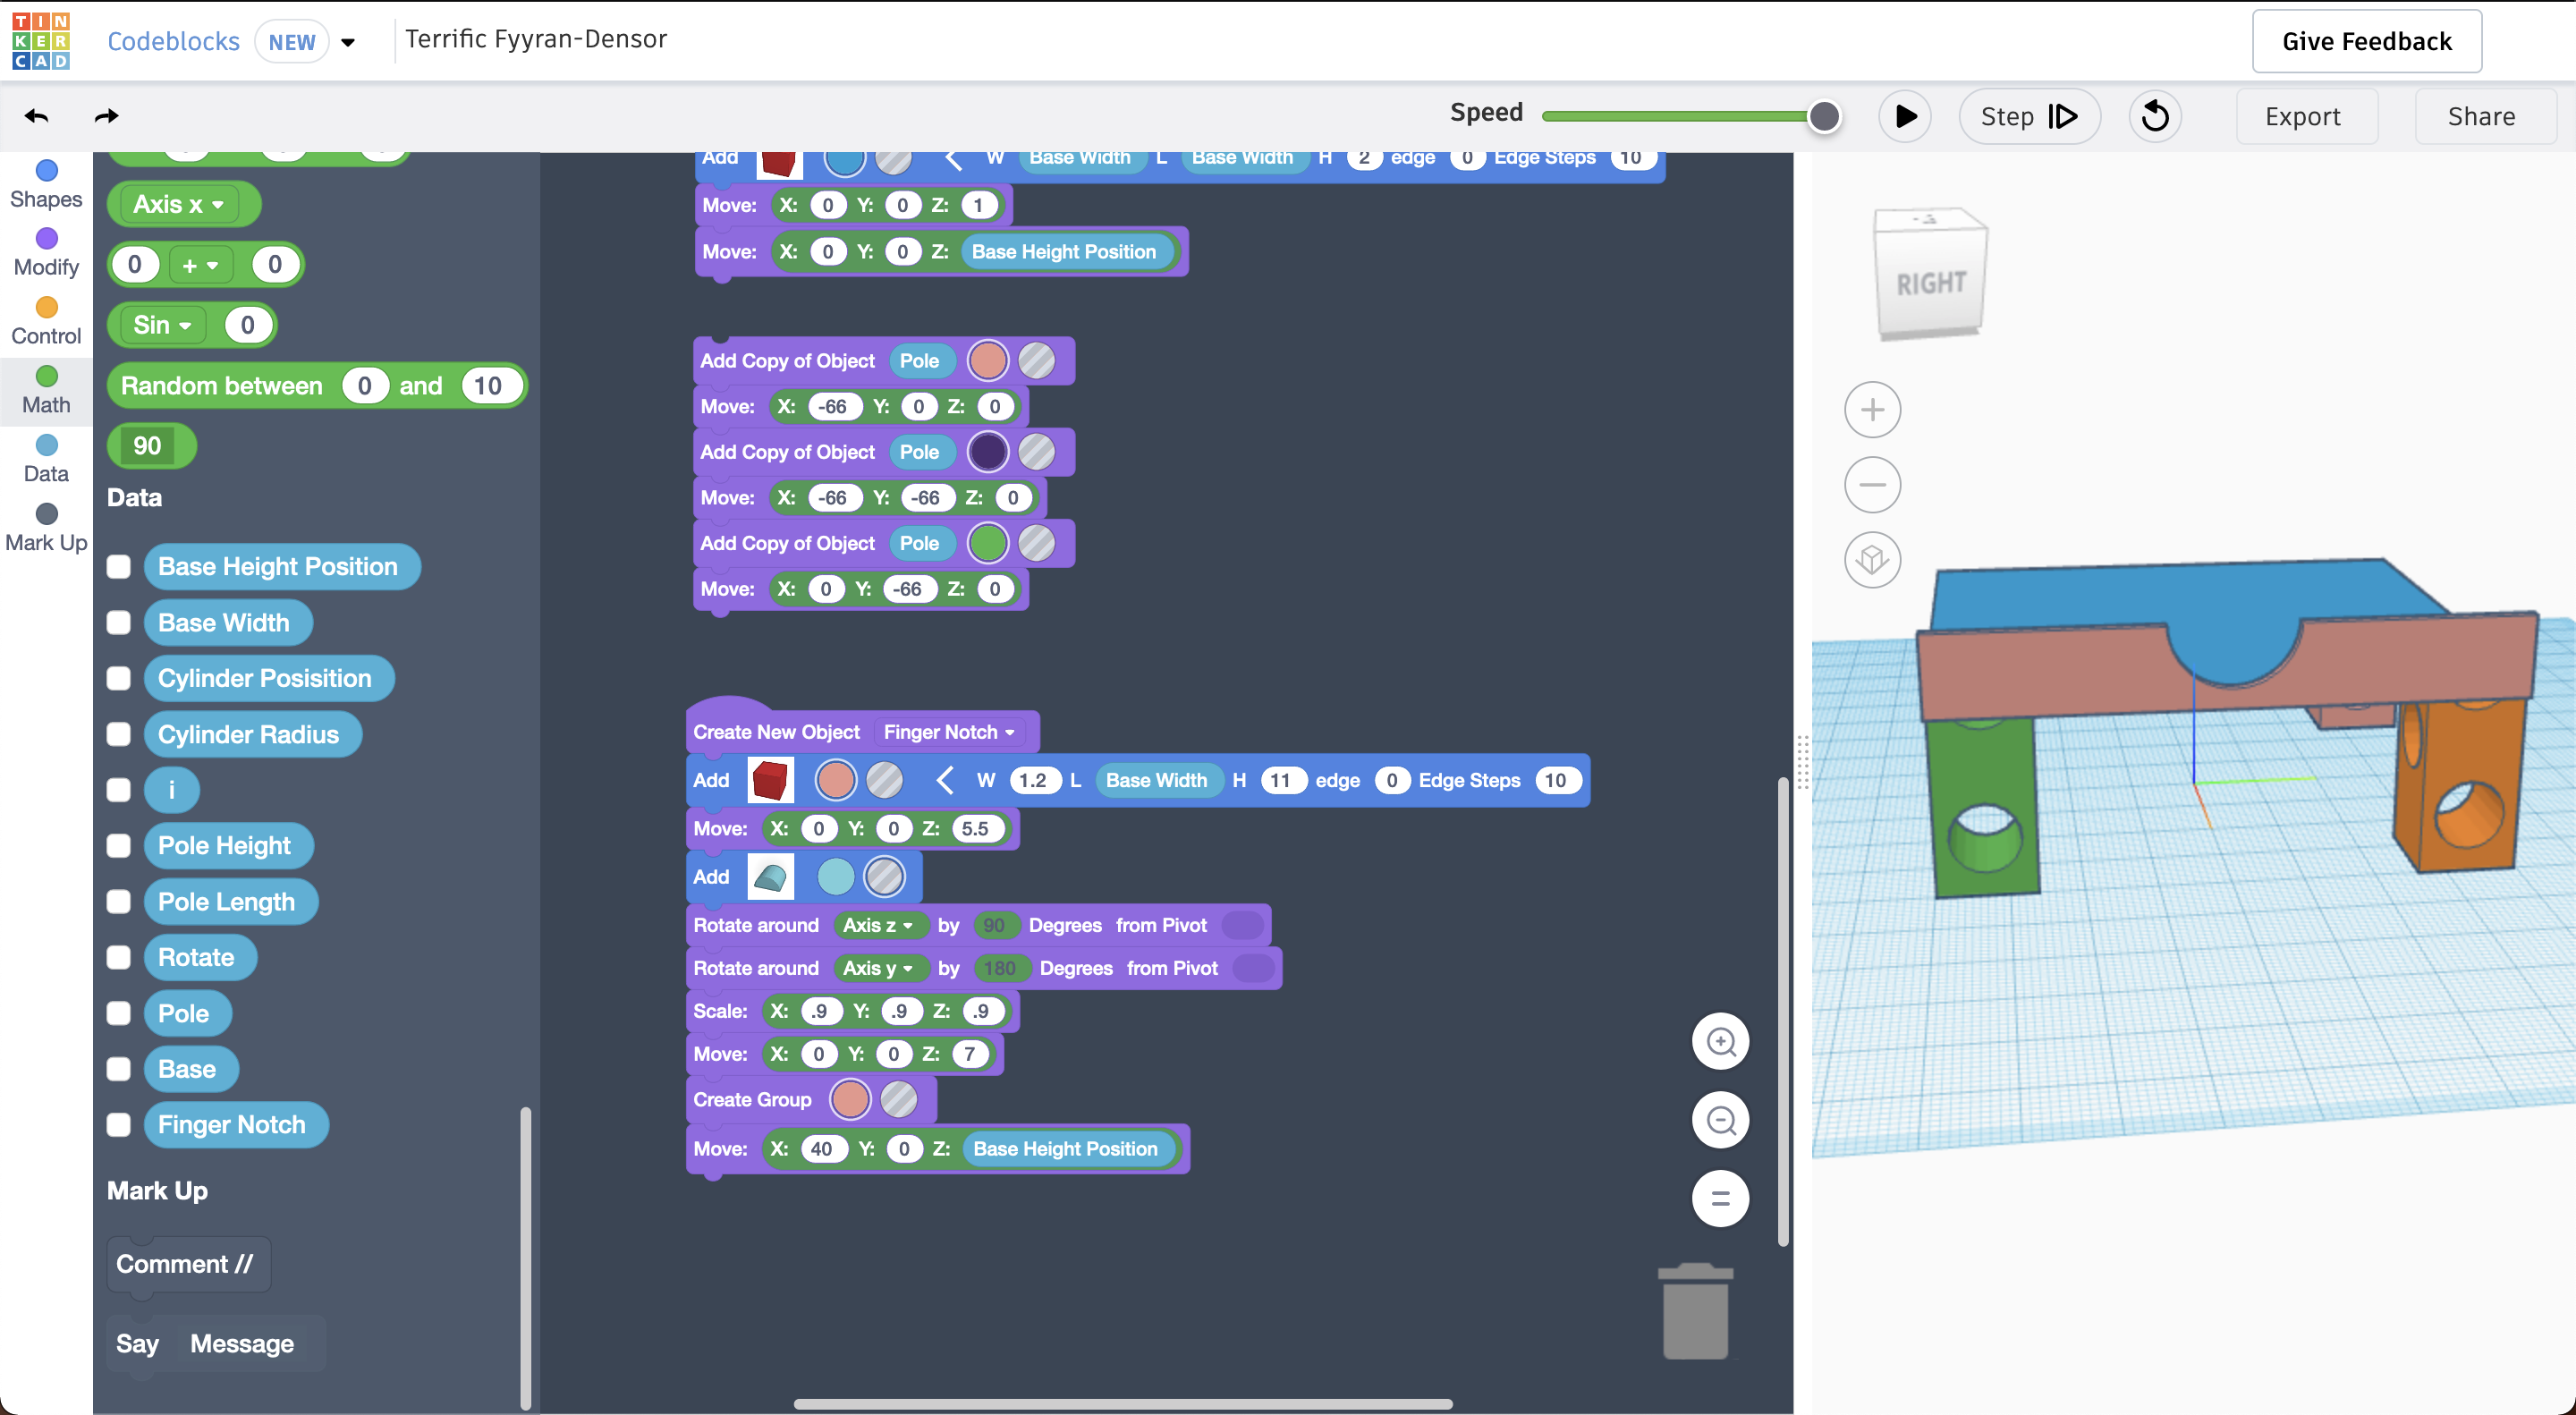The image size is (2576, 1415).
Task: Click the Tinkercad logo
Action: (x=41, y=41)
